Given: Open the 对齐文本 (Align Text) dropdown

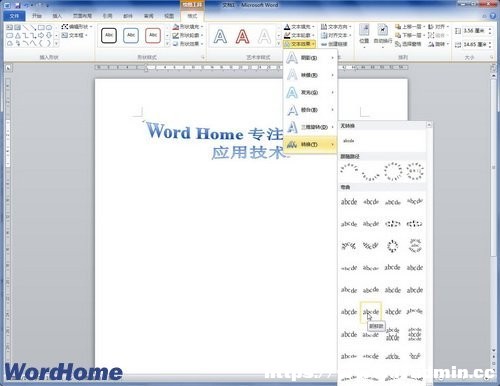Looking at the screenshot, I should [336, 35].
